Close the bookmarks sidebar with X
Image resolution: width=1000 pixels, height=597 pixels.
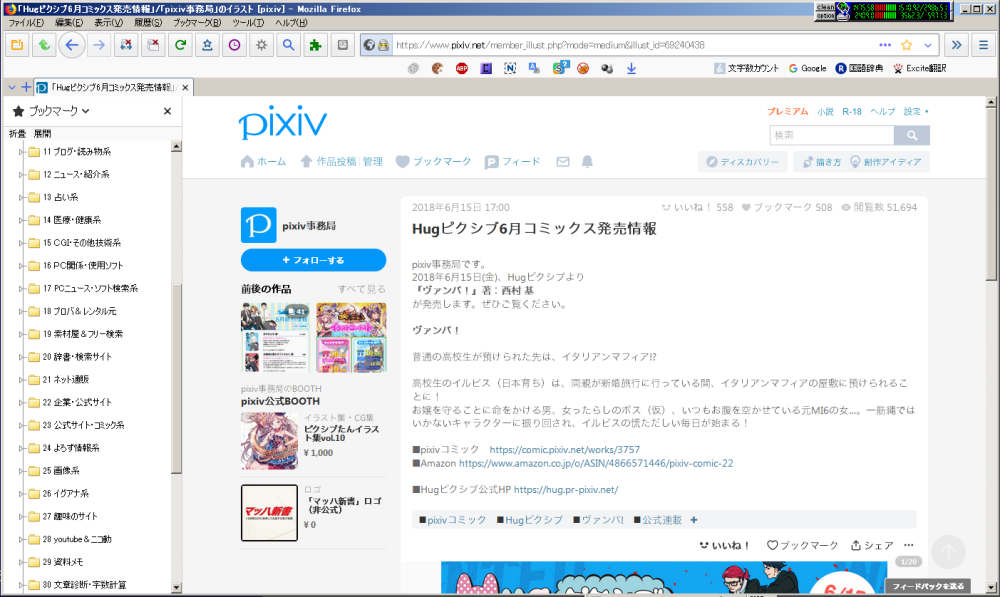point(167,111)
